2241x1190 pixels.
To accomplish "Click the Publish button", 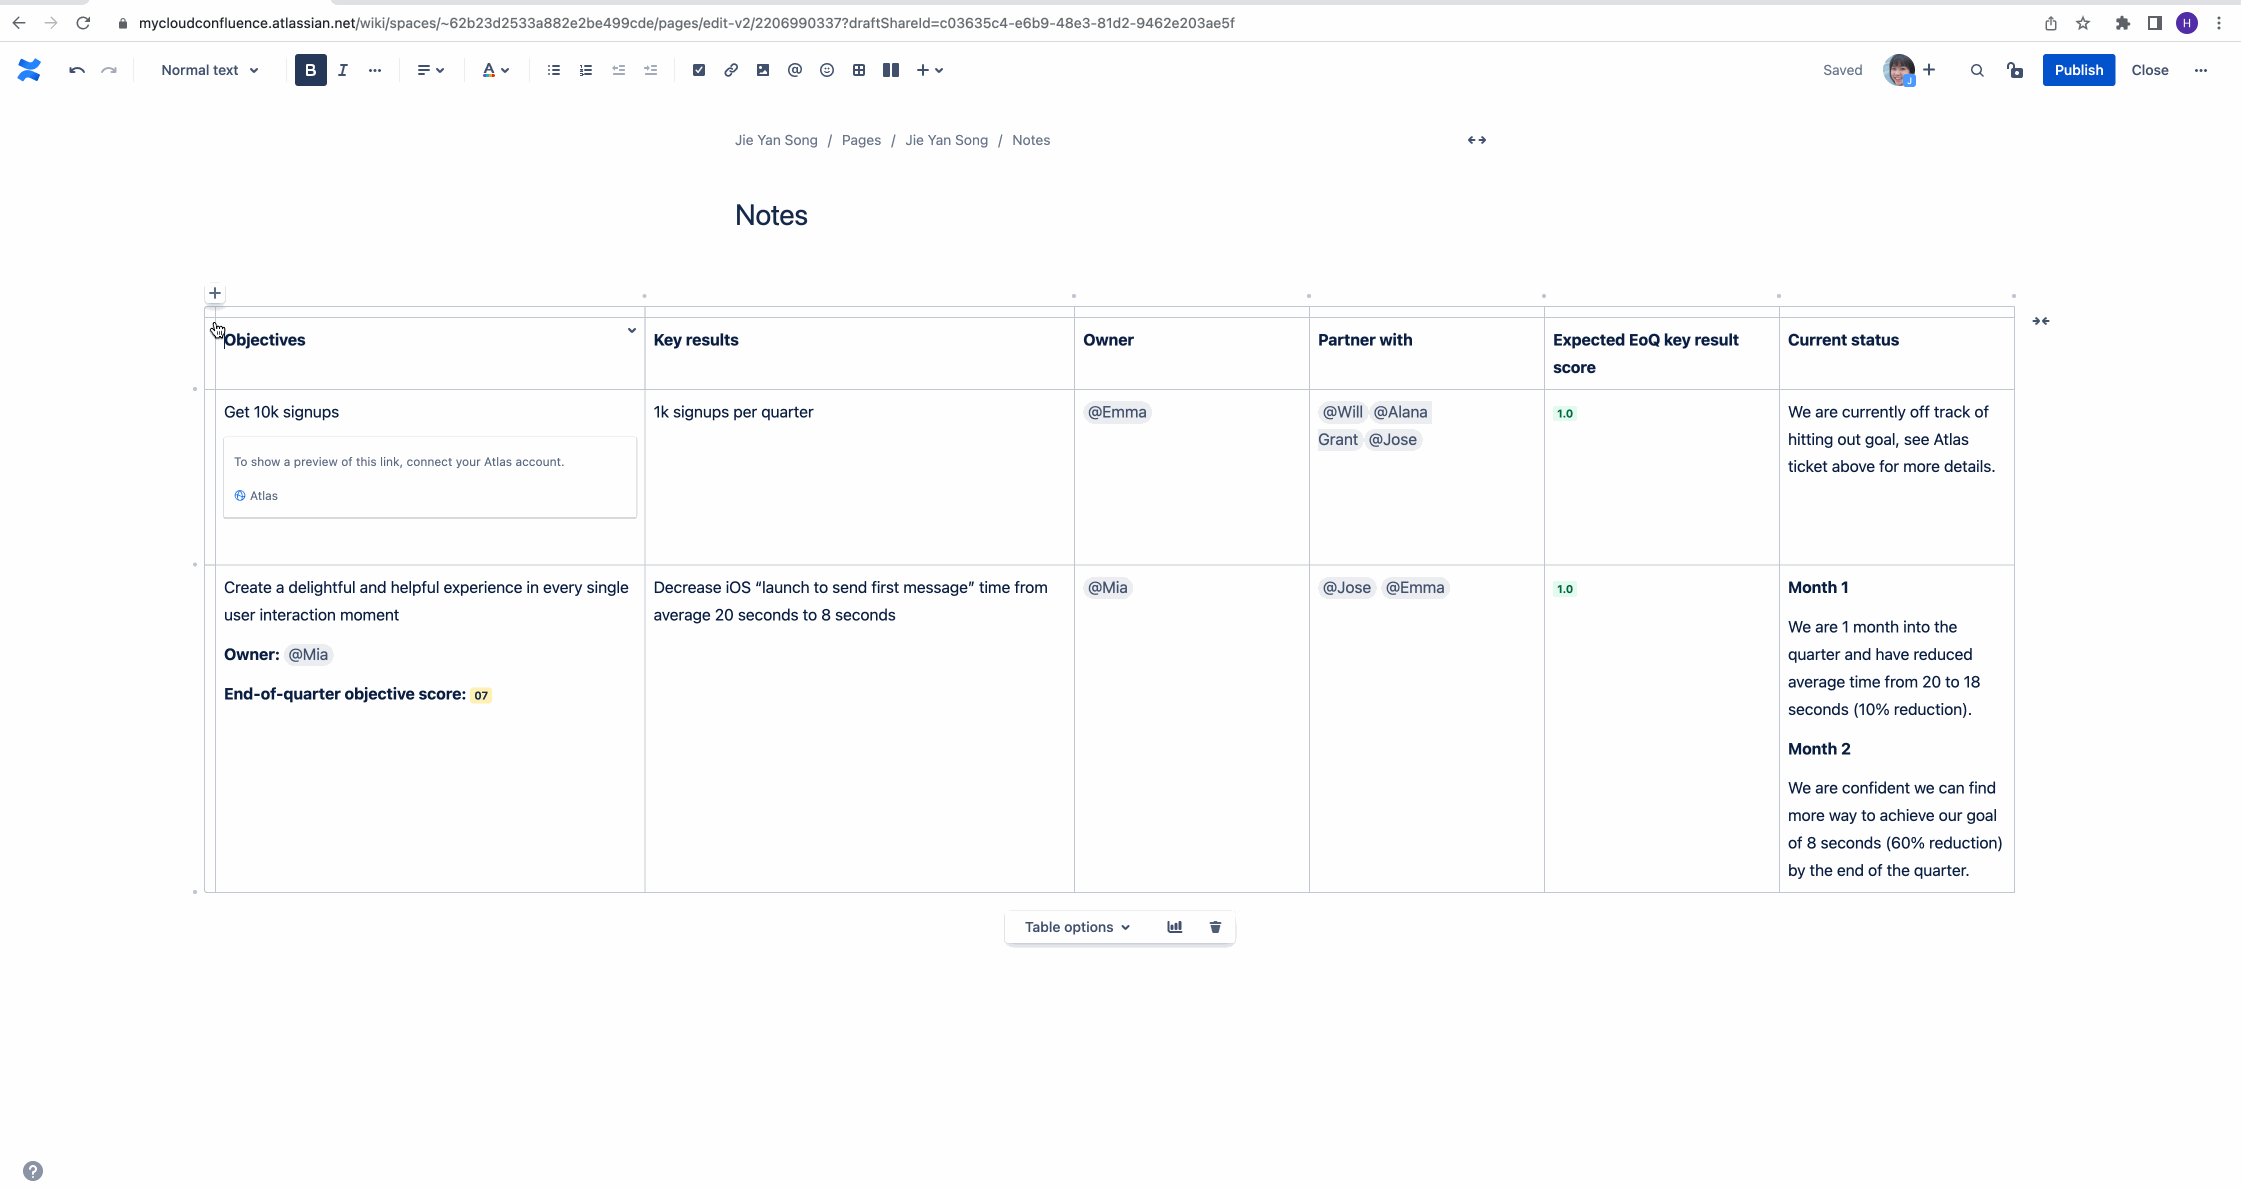I will click(2078, 70).
